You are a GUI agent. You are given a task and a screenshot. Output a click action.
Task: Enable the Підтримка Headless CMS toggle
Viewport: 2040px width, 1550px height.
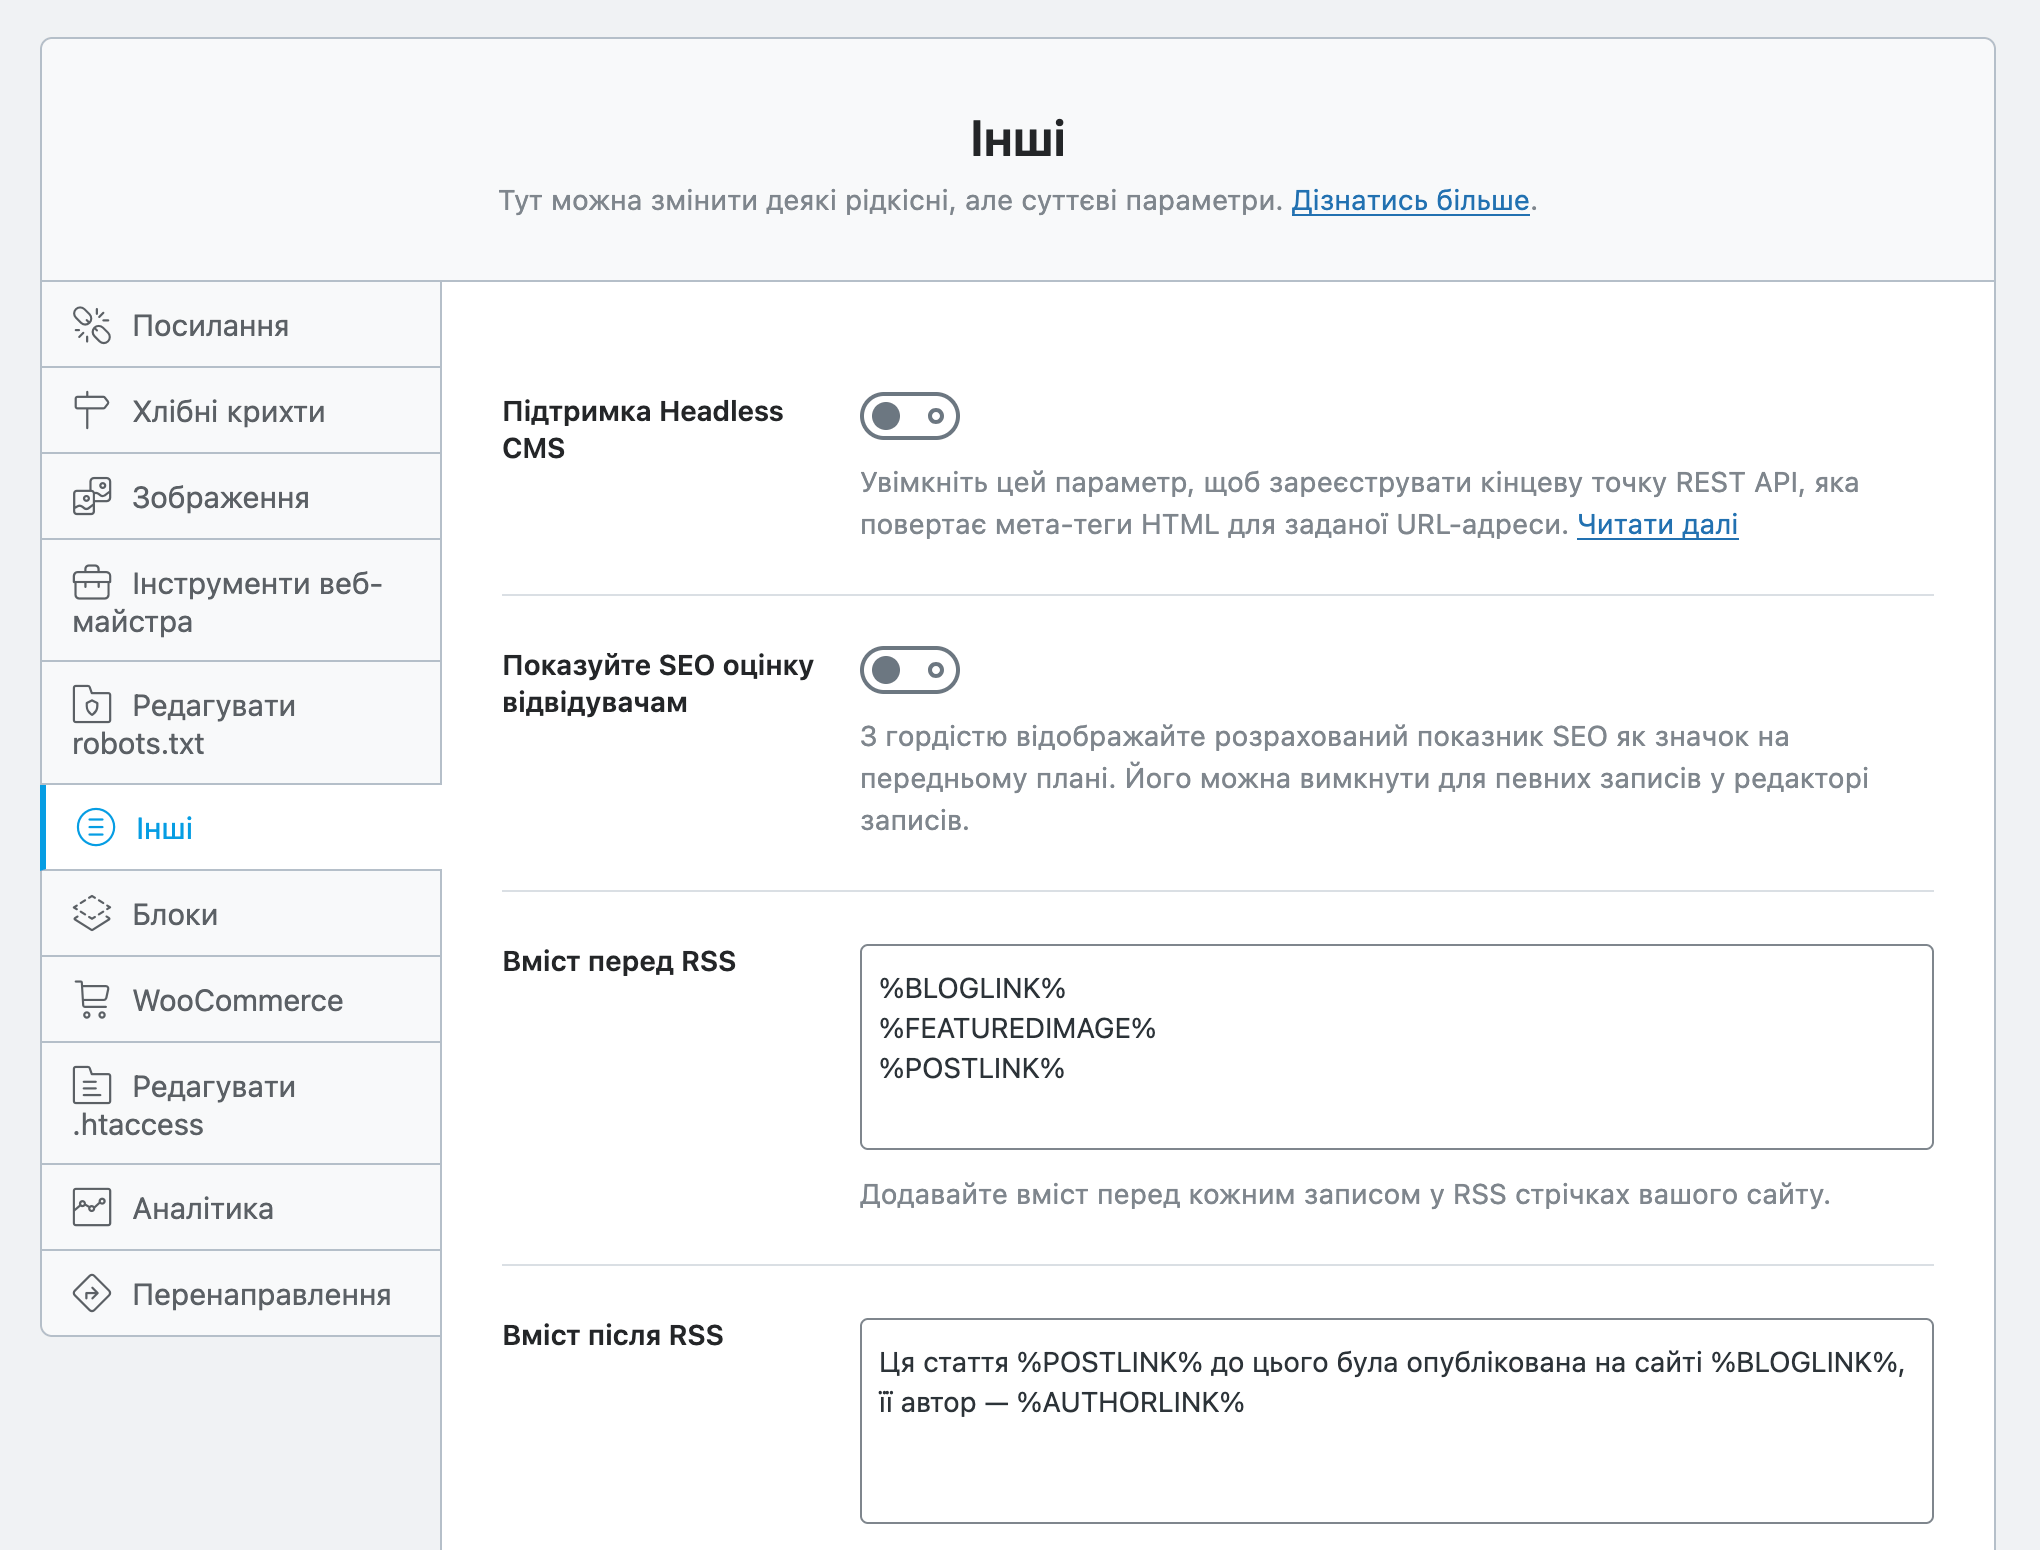910,416
